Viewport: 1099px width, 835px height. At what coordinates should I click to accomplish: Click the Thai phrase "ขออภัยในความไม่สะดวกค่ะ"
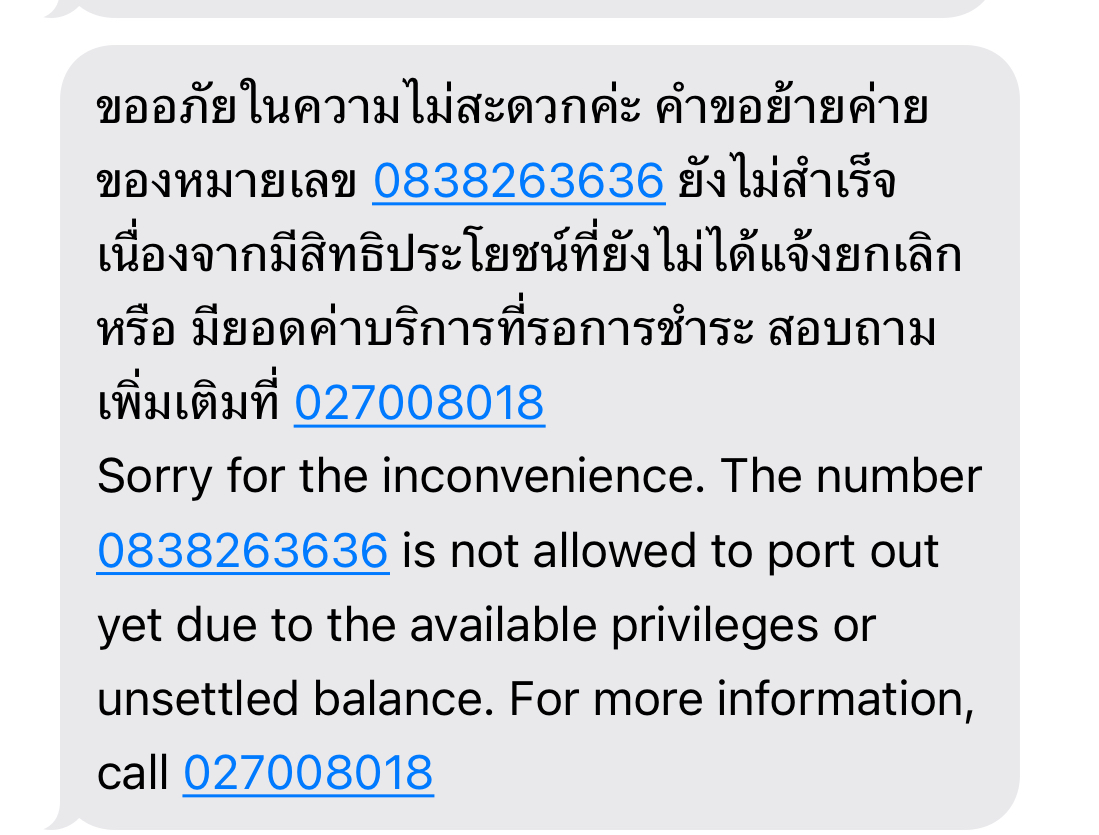(369, 107)
